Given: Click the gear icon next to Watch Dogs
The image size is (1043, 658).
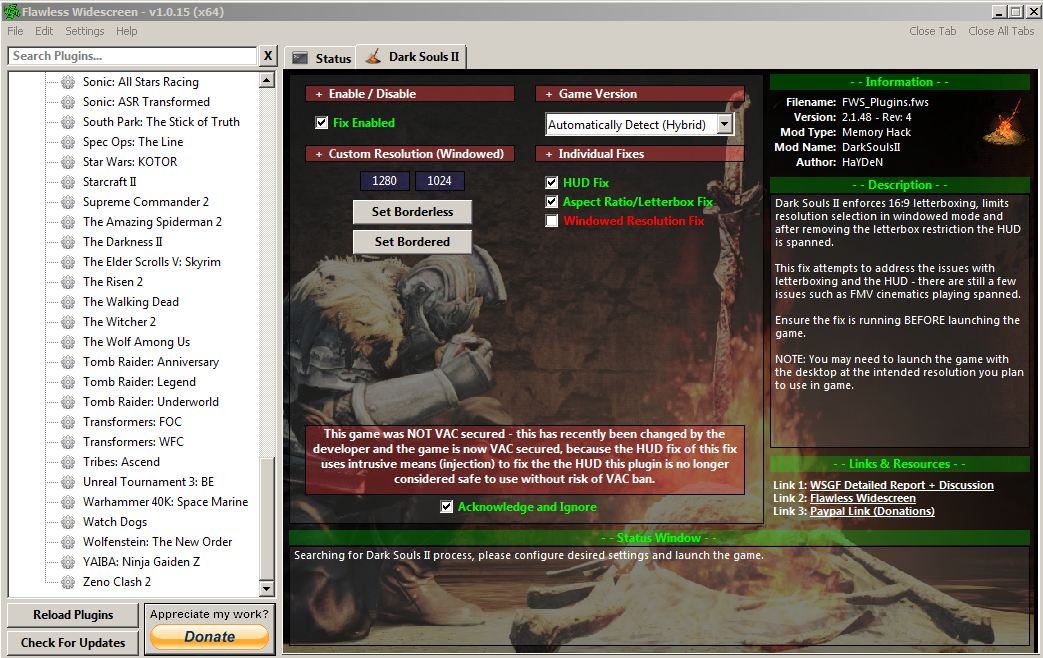Looking at the screenshot, I should [68, 522].
